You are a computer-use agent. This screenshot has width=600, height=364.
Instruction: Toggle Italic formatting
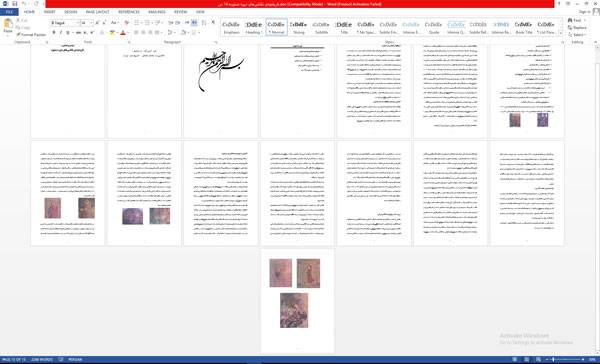60,33
